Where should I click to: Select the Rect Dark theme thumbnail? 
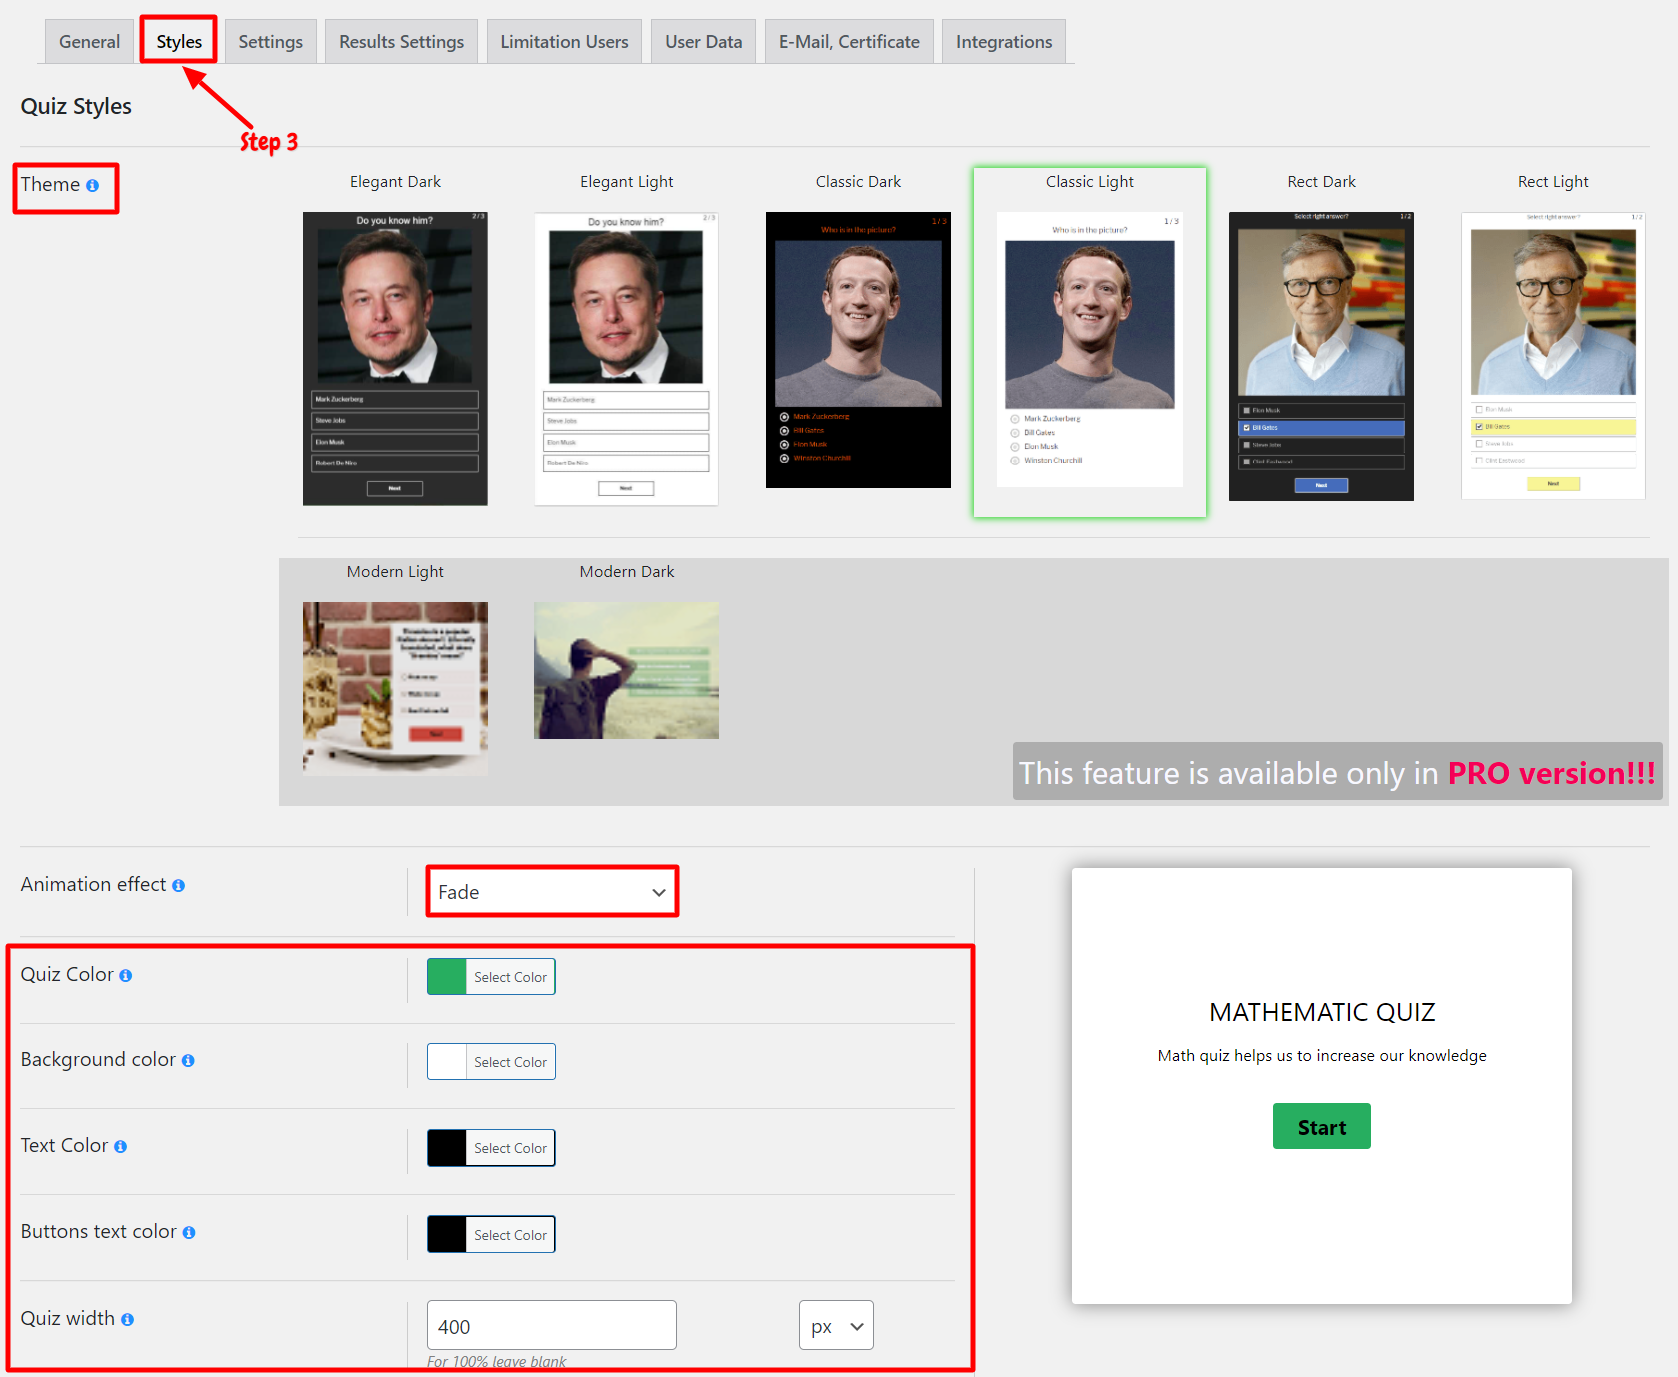pyautogui.click(x=1321, y=356)
